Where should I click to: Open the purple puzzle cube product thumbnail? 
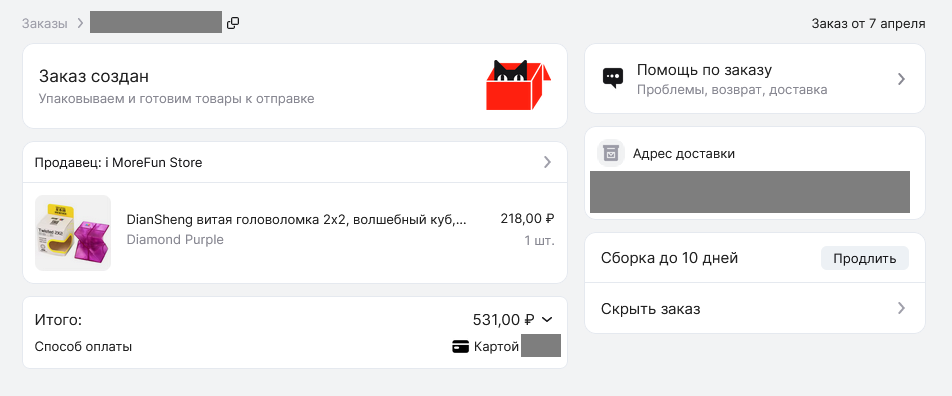[x=73, y=233]
